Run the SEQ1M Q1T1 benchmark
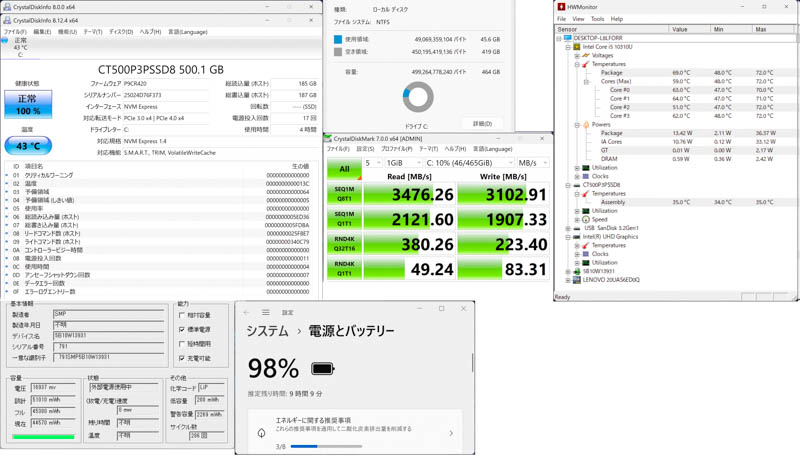This screenshot has width=800, height=459. [344, 219]
